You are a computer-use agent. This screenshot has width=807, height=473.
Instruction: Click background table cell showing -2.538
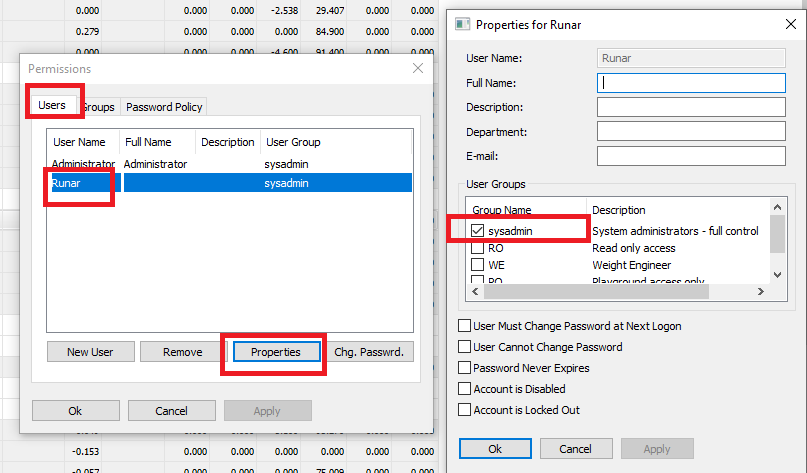286,10
